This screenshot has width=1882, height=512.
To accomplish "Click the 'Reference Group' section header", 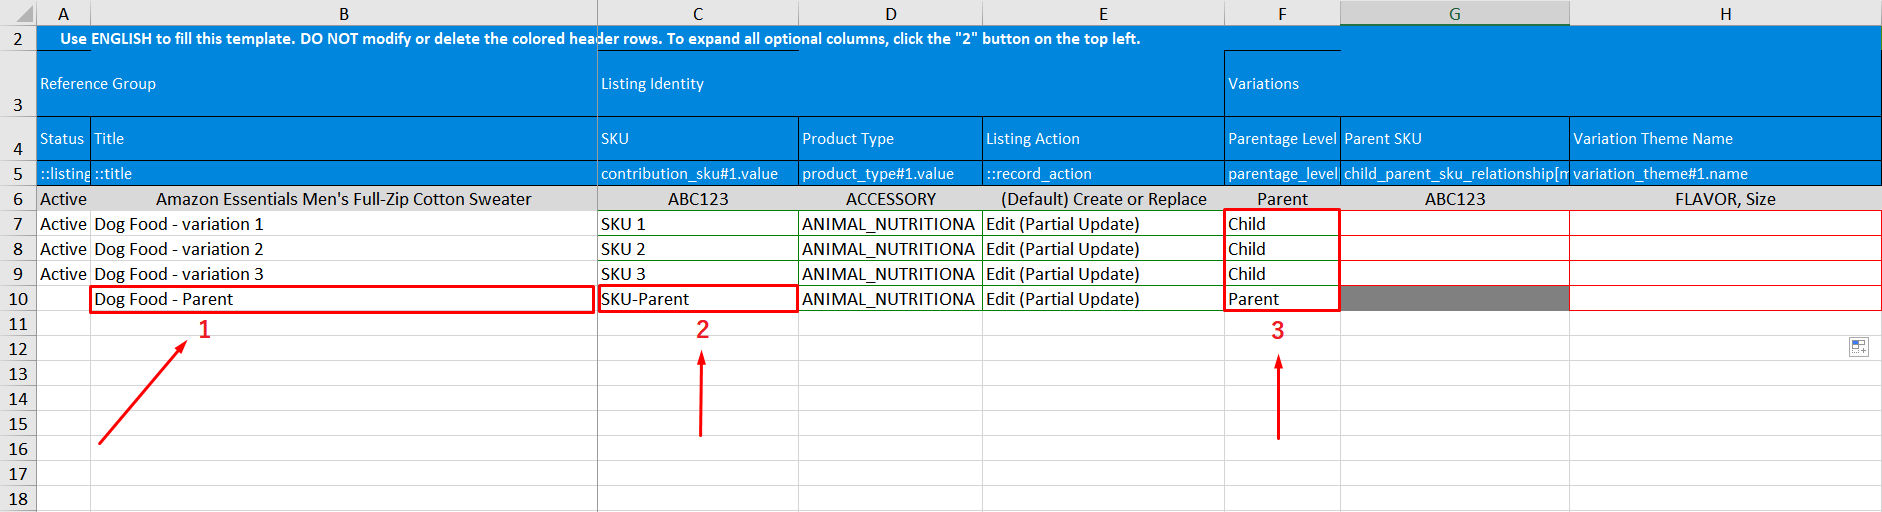I will point(317,84).
